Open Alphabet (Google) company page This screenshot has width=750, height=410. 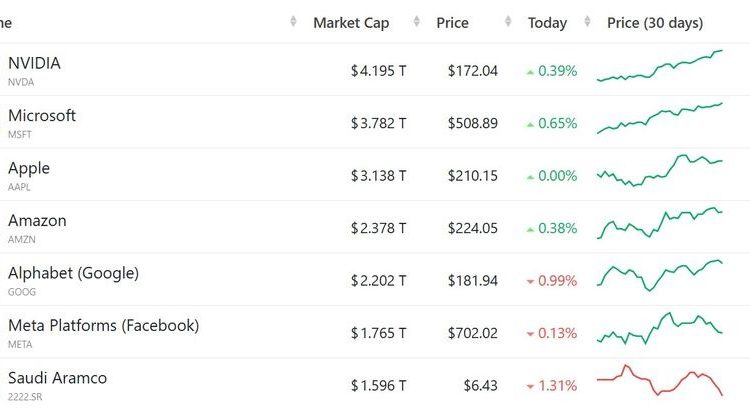73,273
